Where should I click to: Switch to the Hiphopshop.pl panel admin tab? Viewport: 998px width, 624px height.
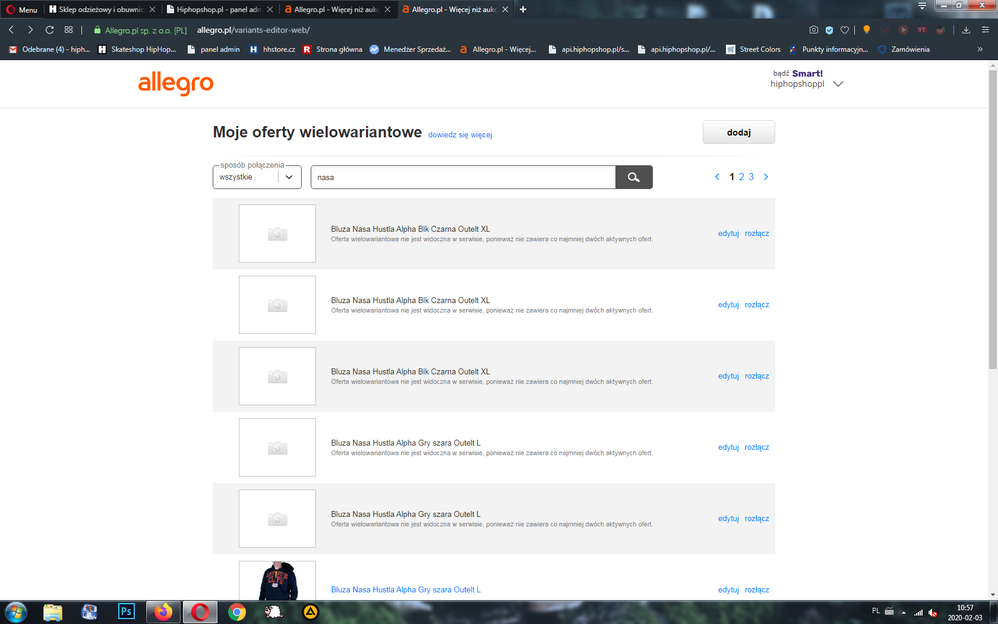217,9
